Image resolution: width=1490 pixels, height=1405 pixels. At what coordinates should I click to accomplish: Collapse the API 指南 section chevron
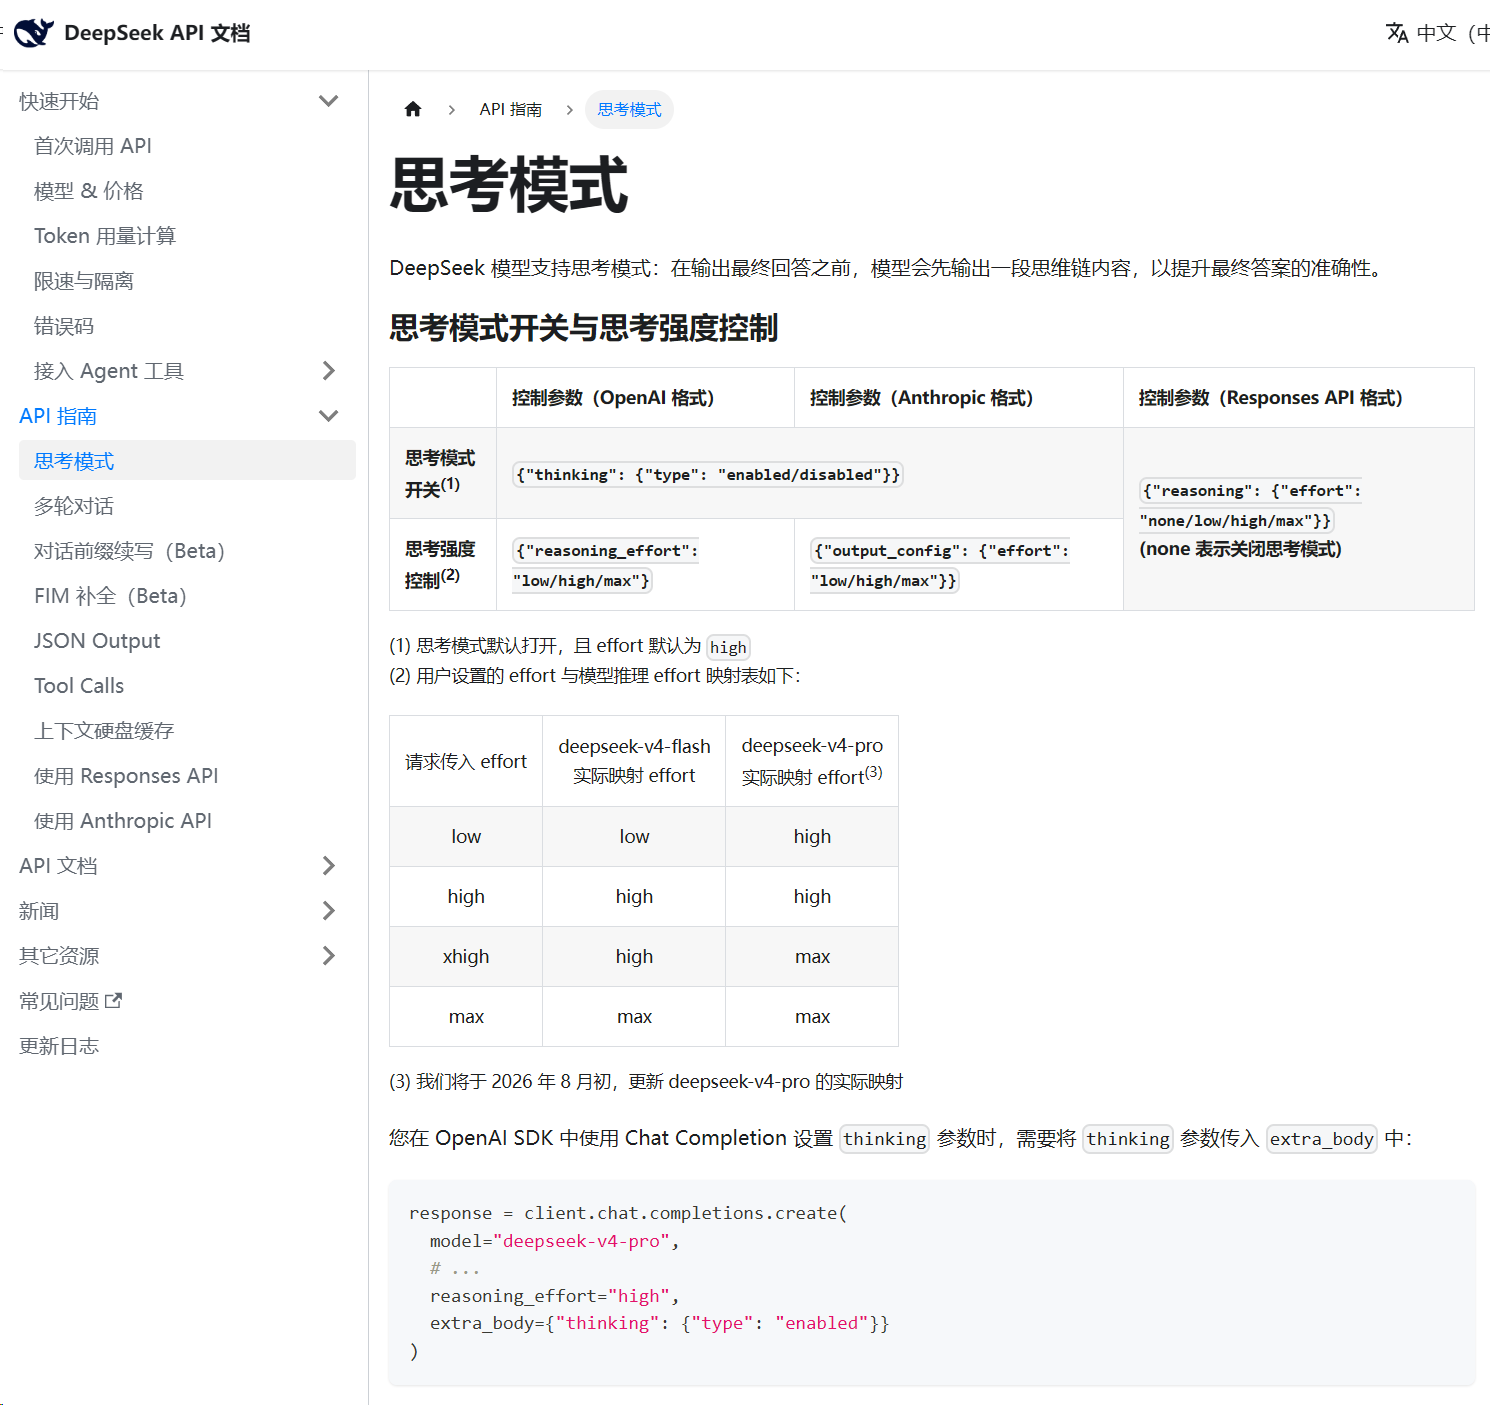[328, 416]
